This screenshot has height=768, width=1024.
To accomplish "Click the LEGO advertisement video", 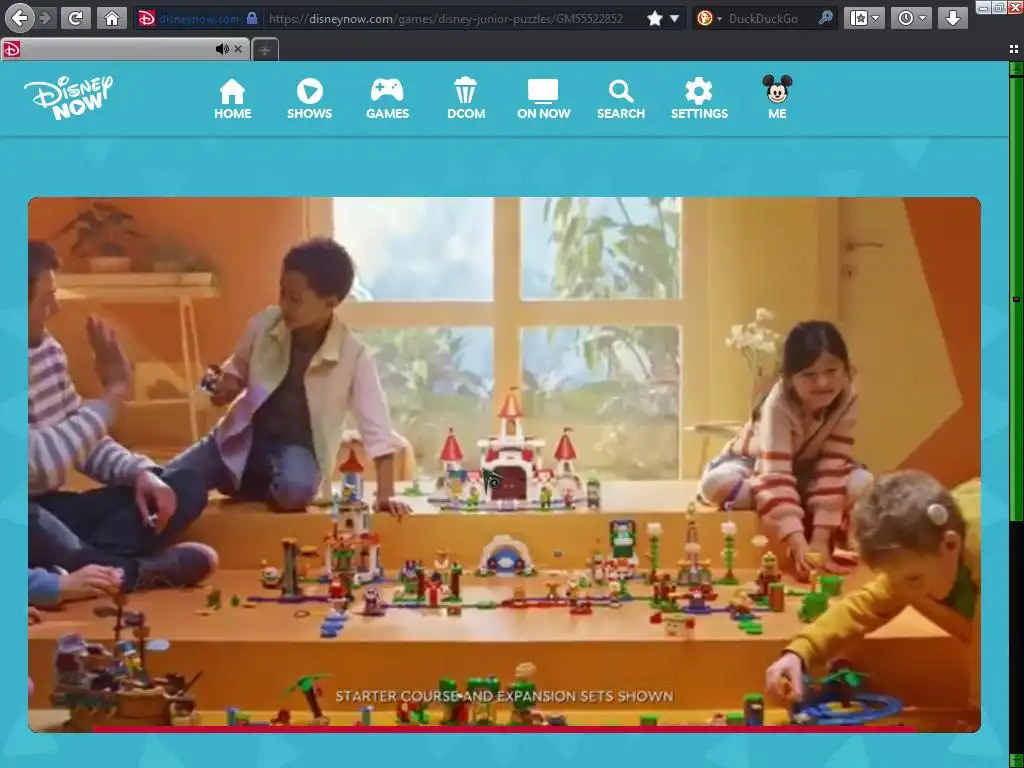I will [504, 464].
